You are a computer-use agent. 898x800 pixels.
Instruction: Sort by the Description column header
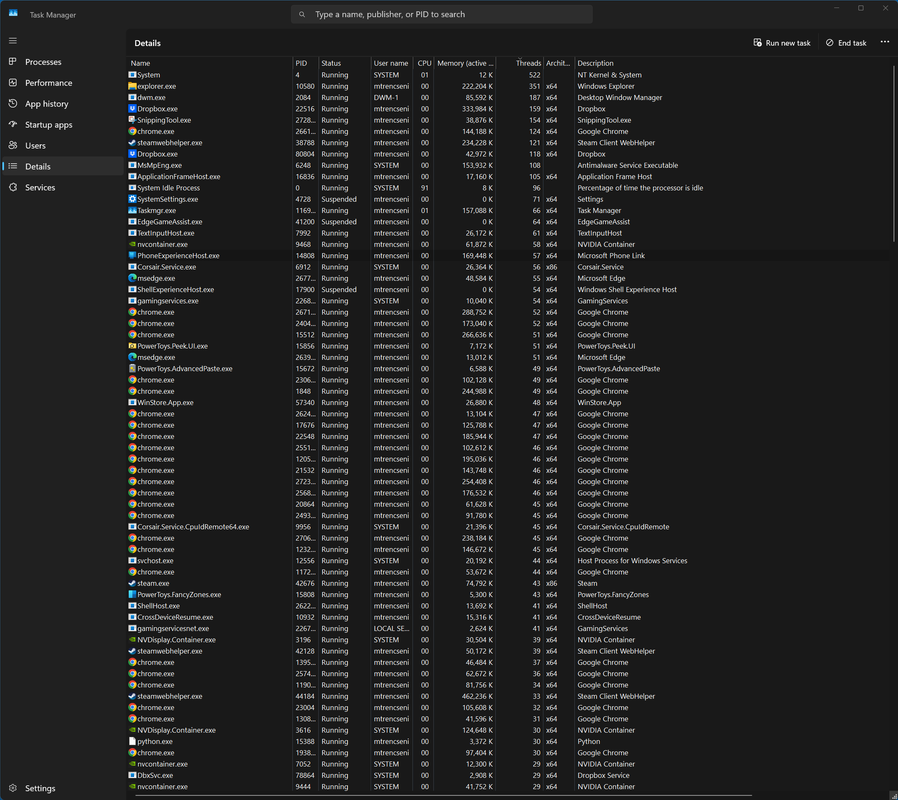tap(732, 63)
